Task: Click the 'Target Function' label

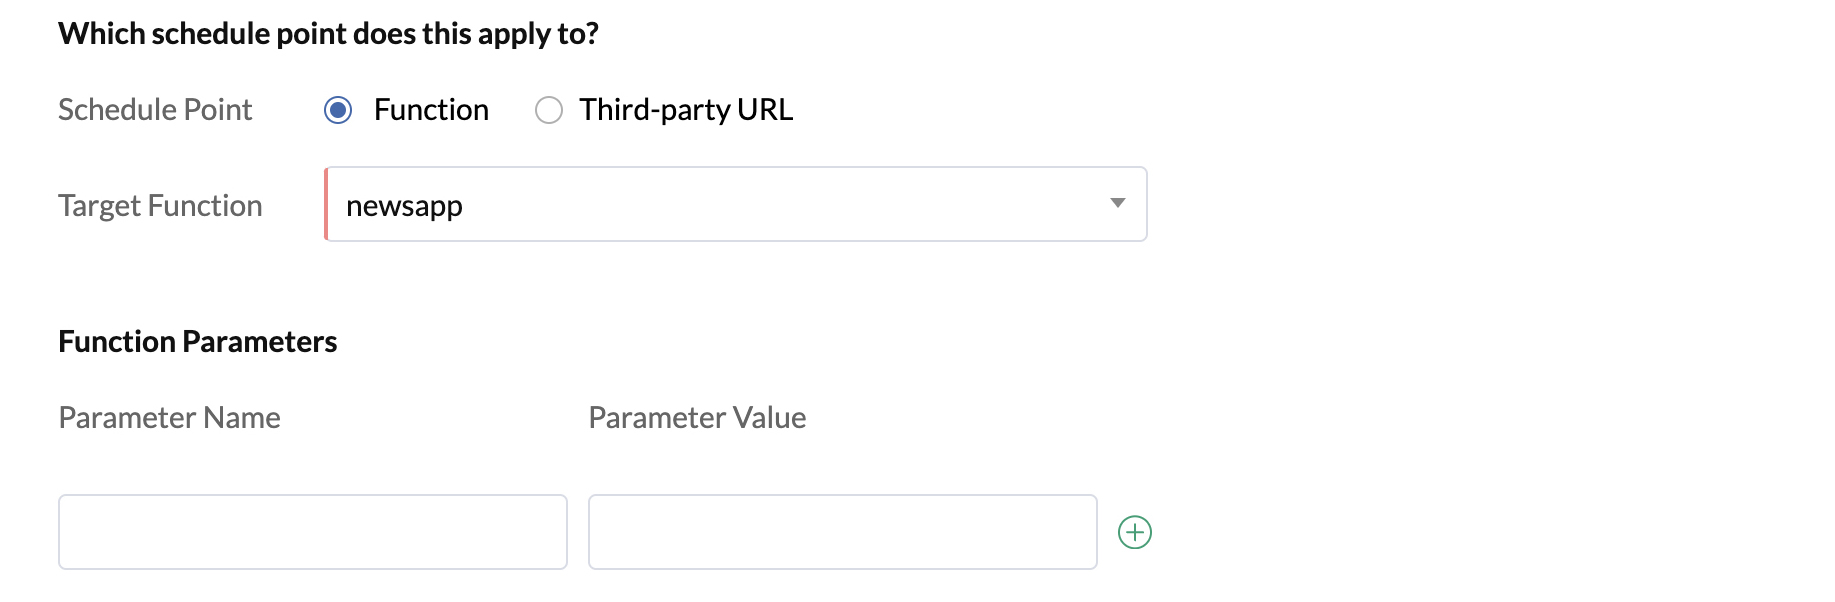Action: (x=160, y=206)
